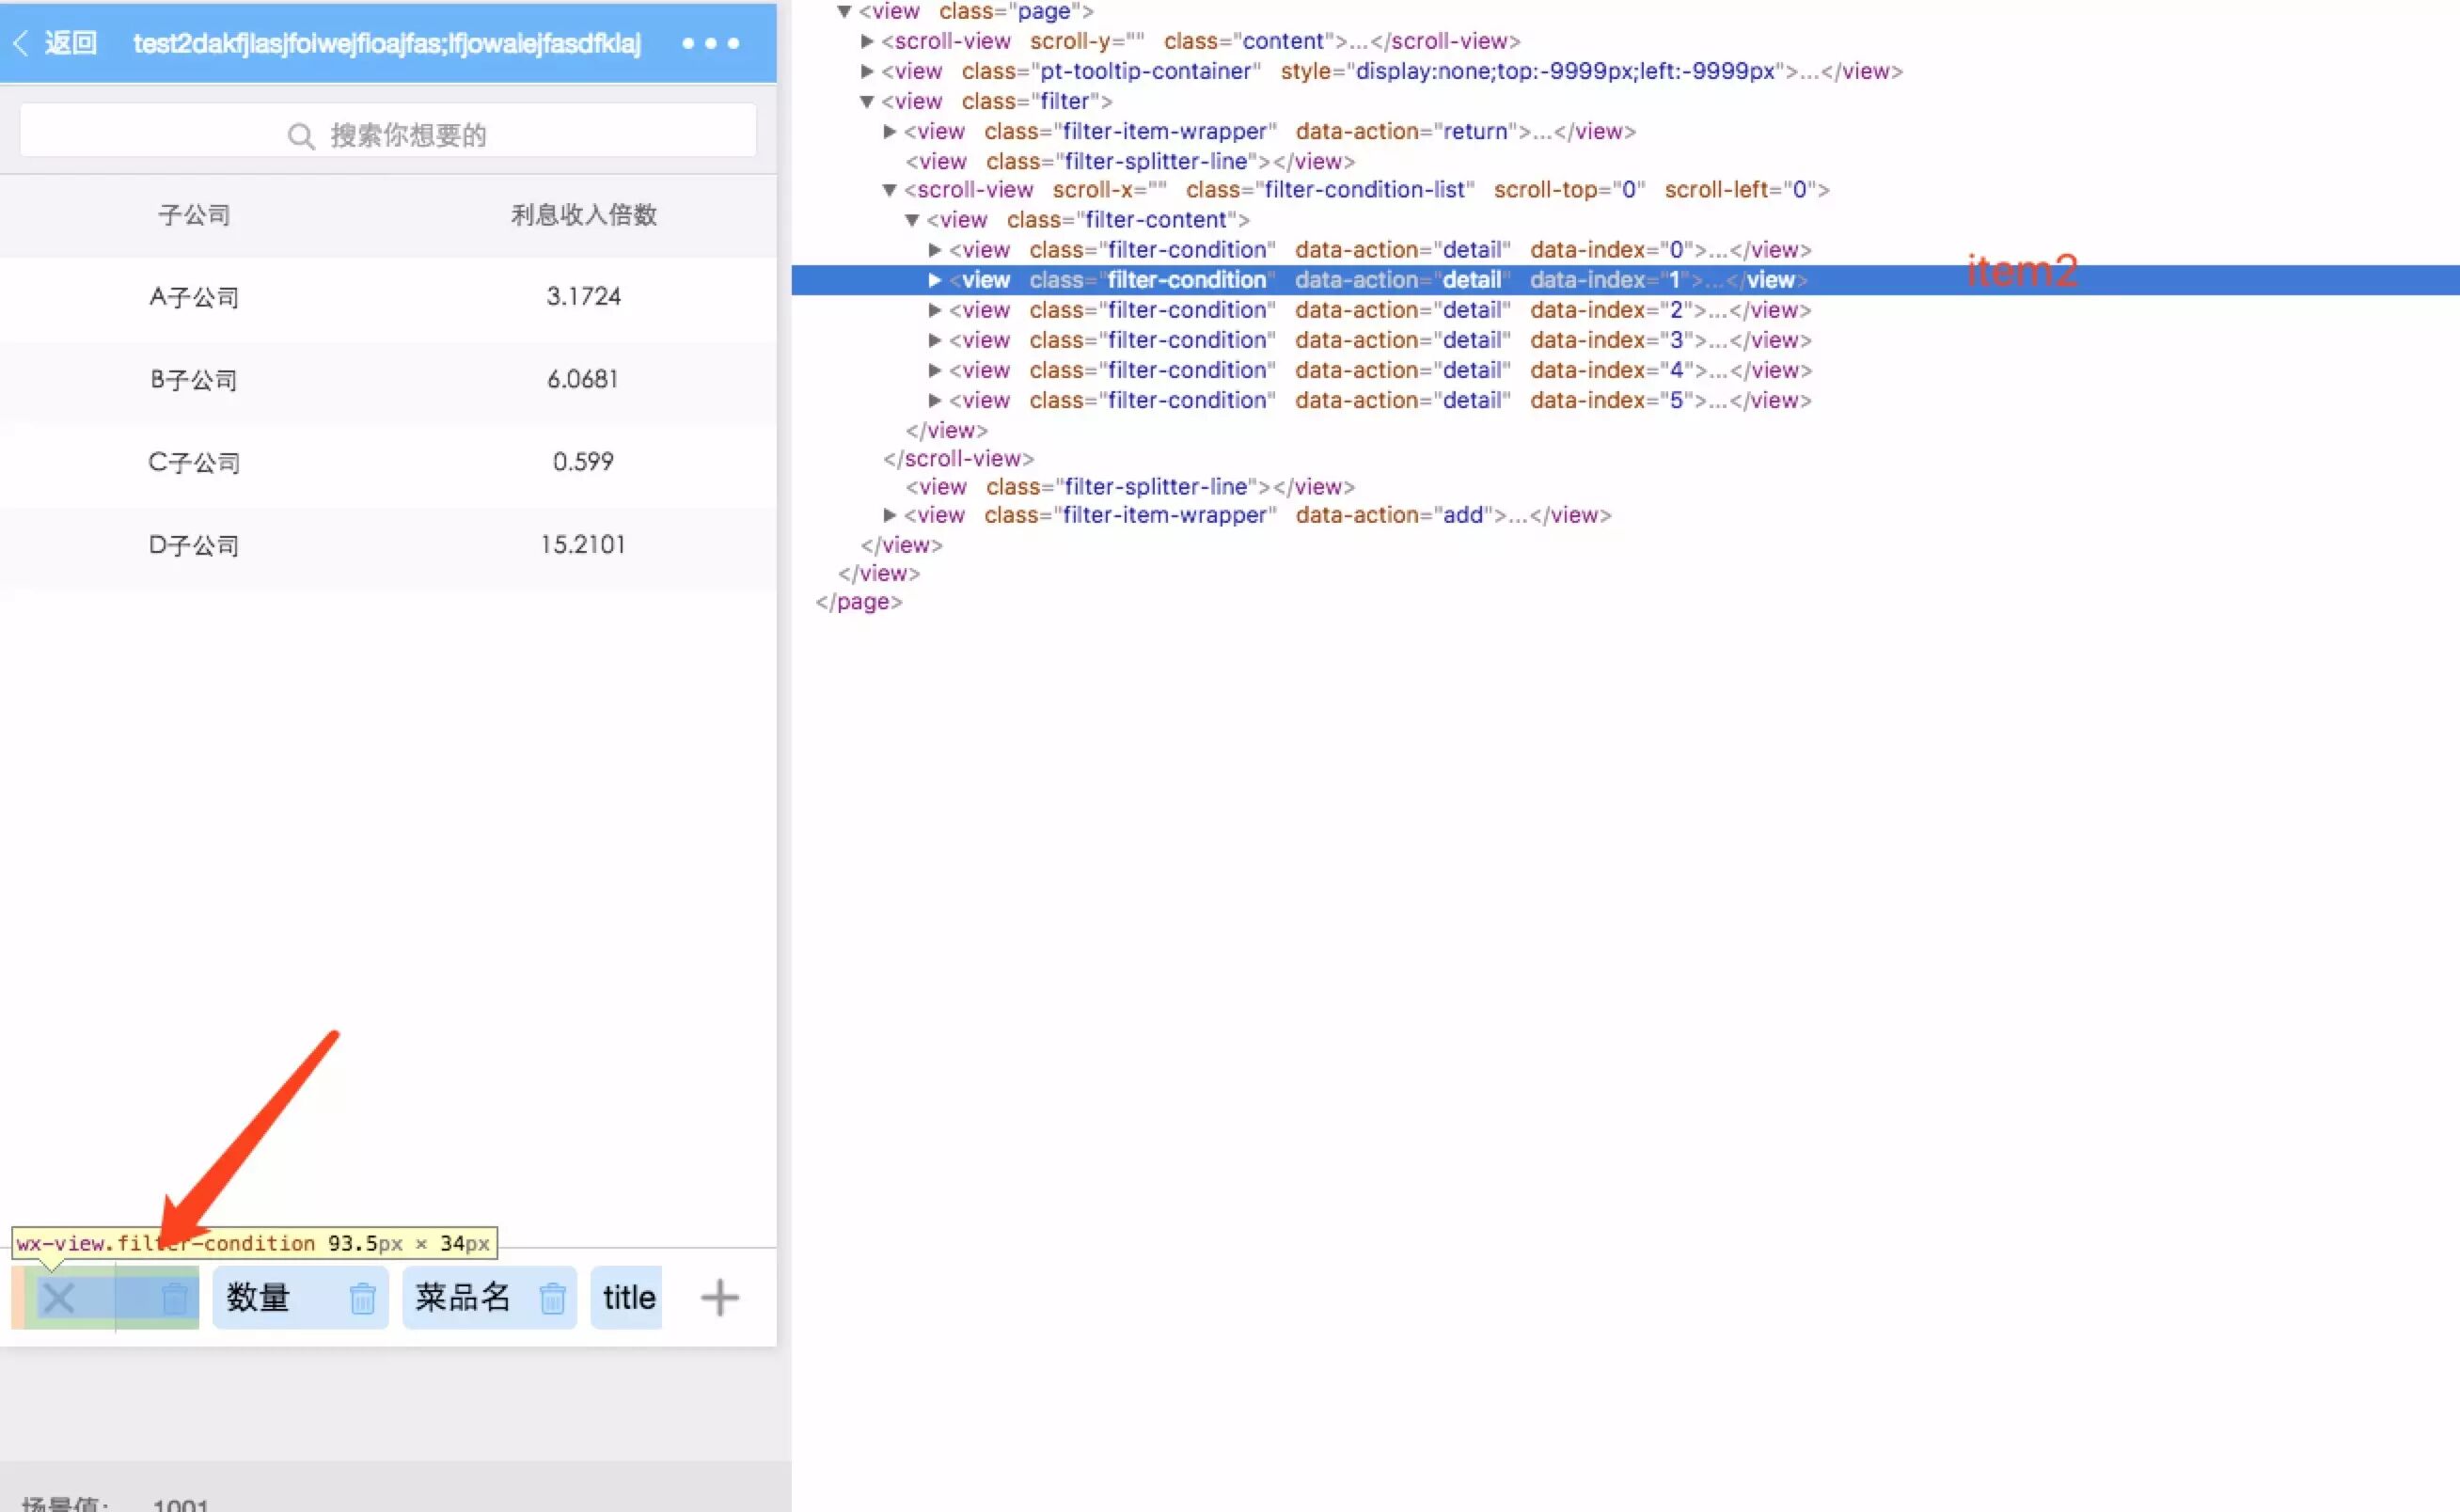Click the X icon in filter bar
This screenshot has height=1512, width=2460.
(x=58, y=1298)
